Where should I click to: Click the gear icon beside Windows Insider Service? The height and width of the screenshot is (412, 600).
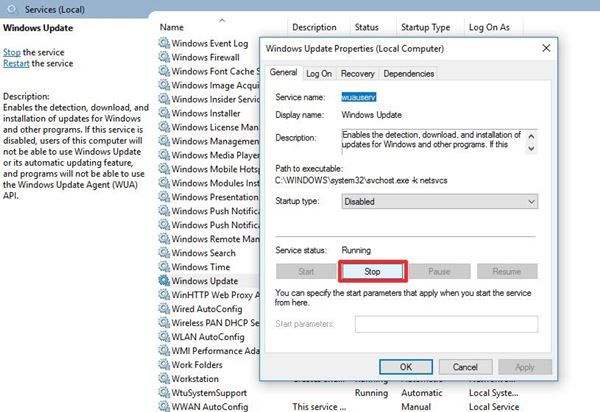tap(164, 99)
